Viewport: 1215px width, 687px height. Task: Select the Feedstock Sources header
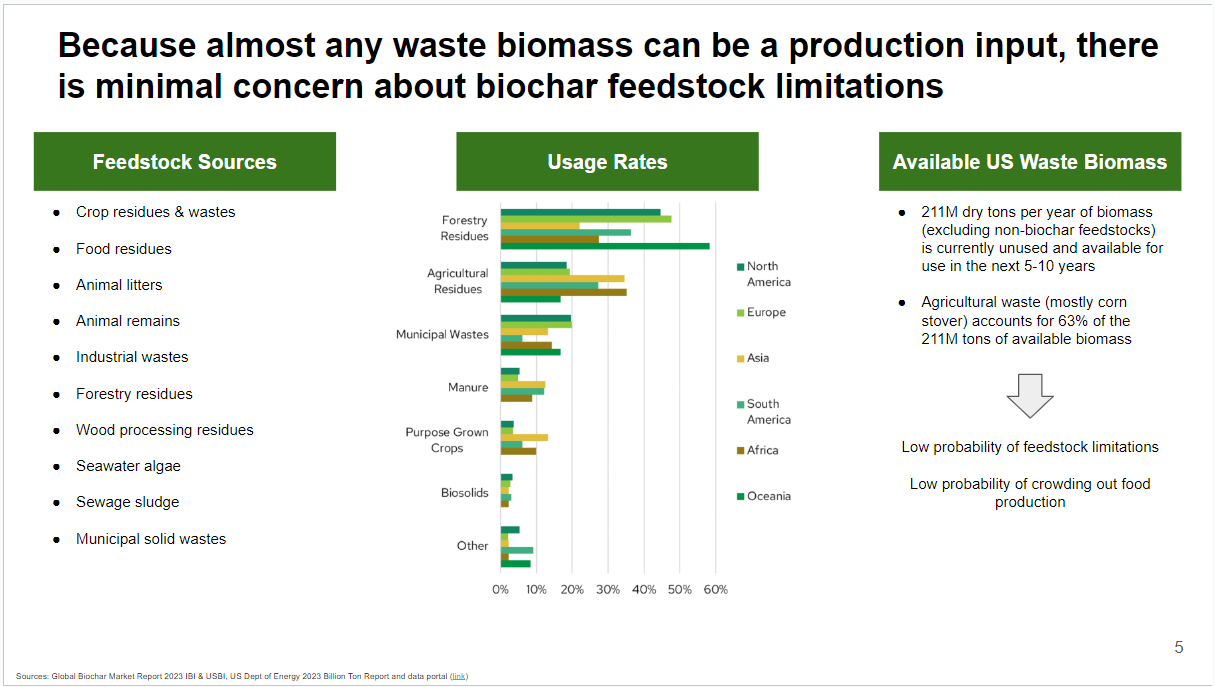point(184,161)
